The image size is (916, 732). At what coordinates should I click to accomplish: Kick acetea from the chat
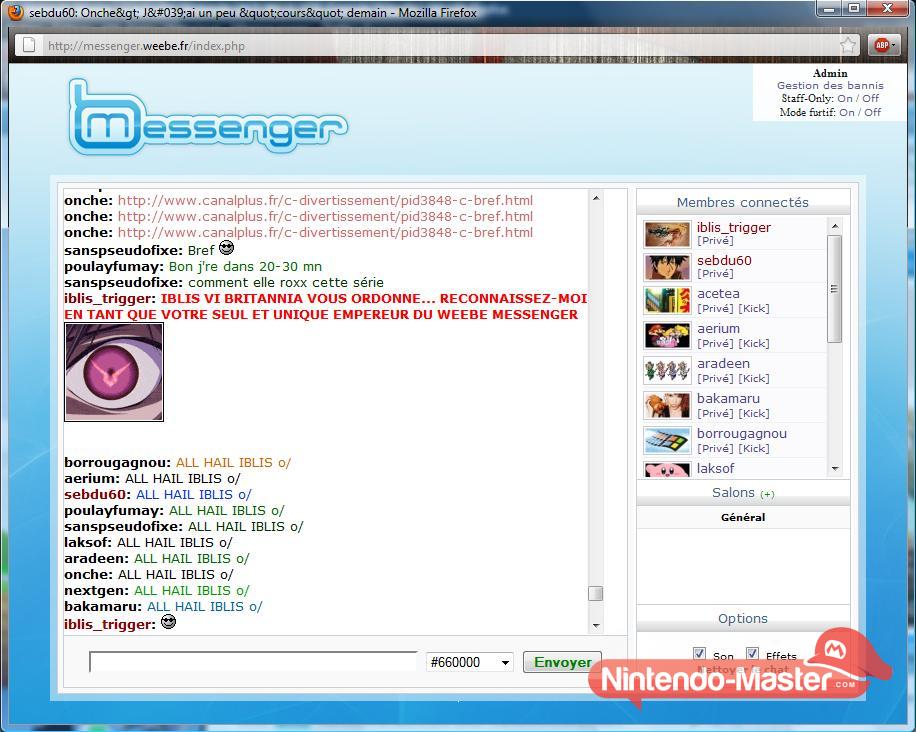point(754,308)
